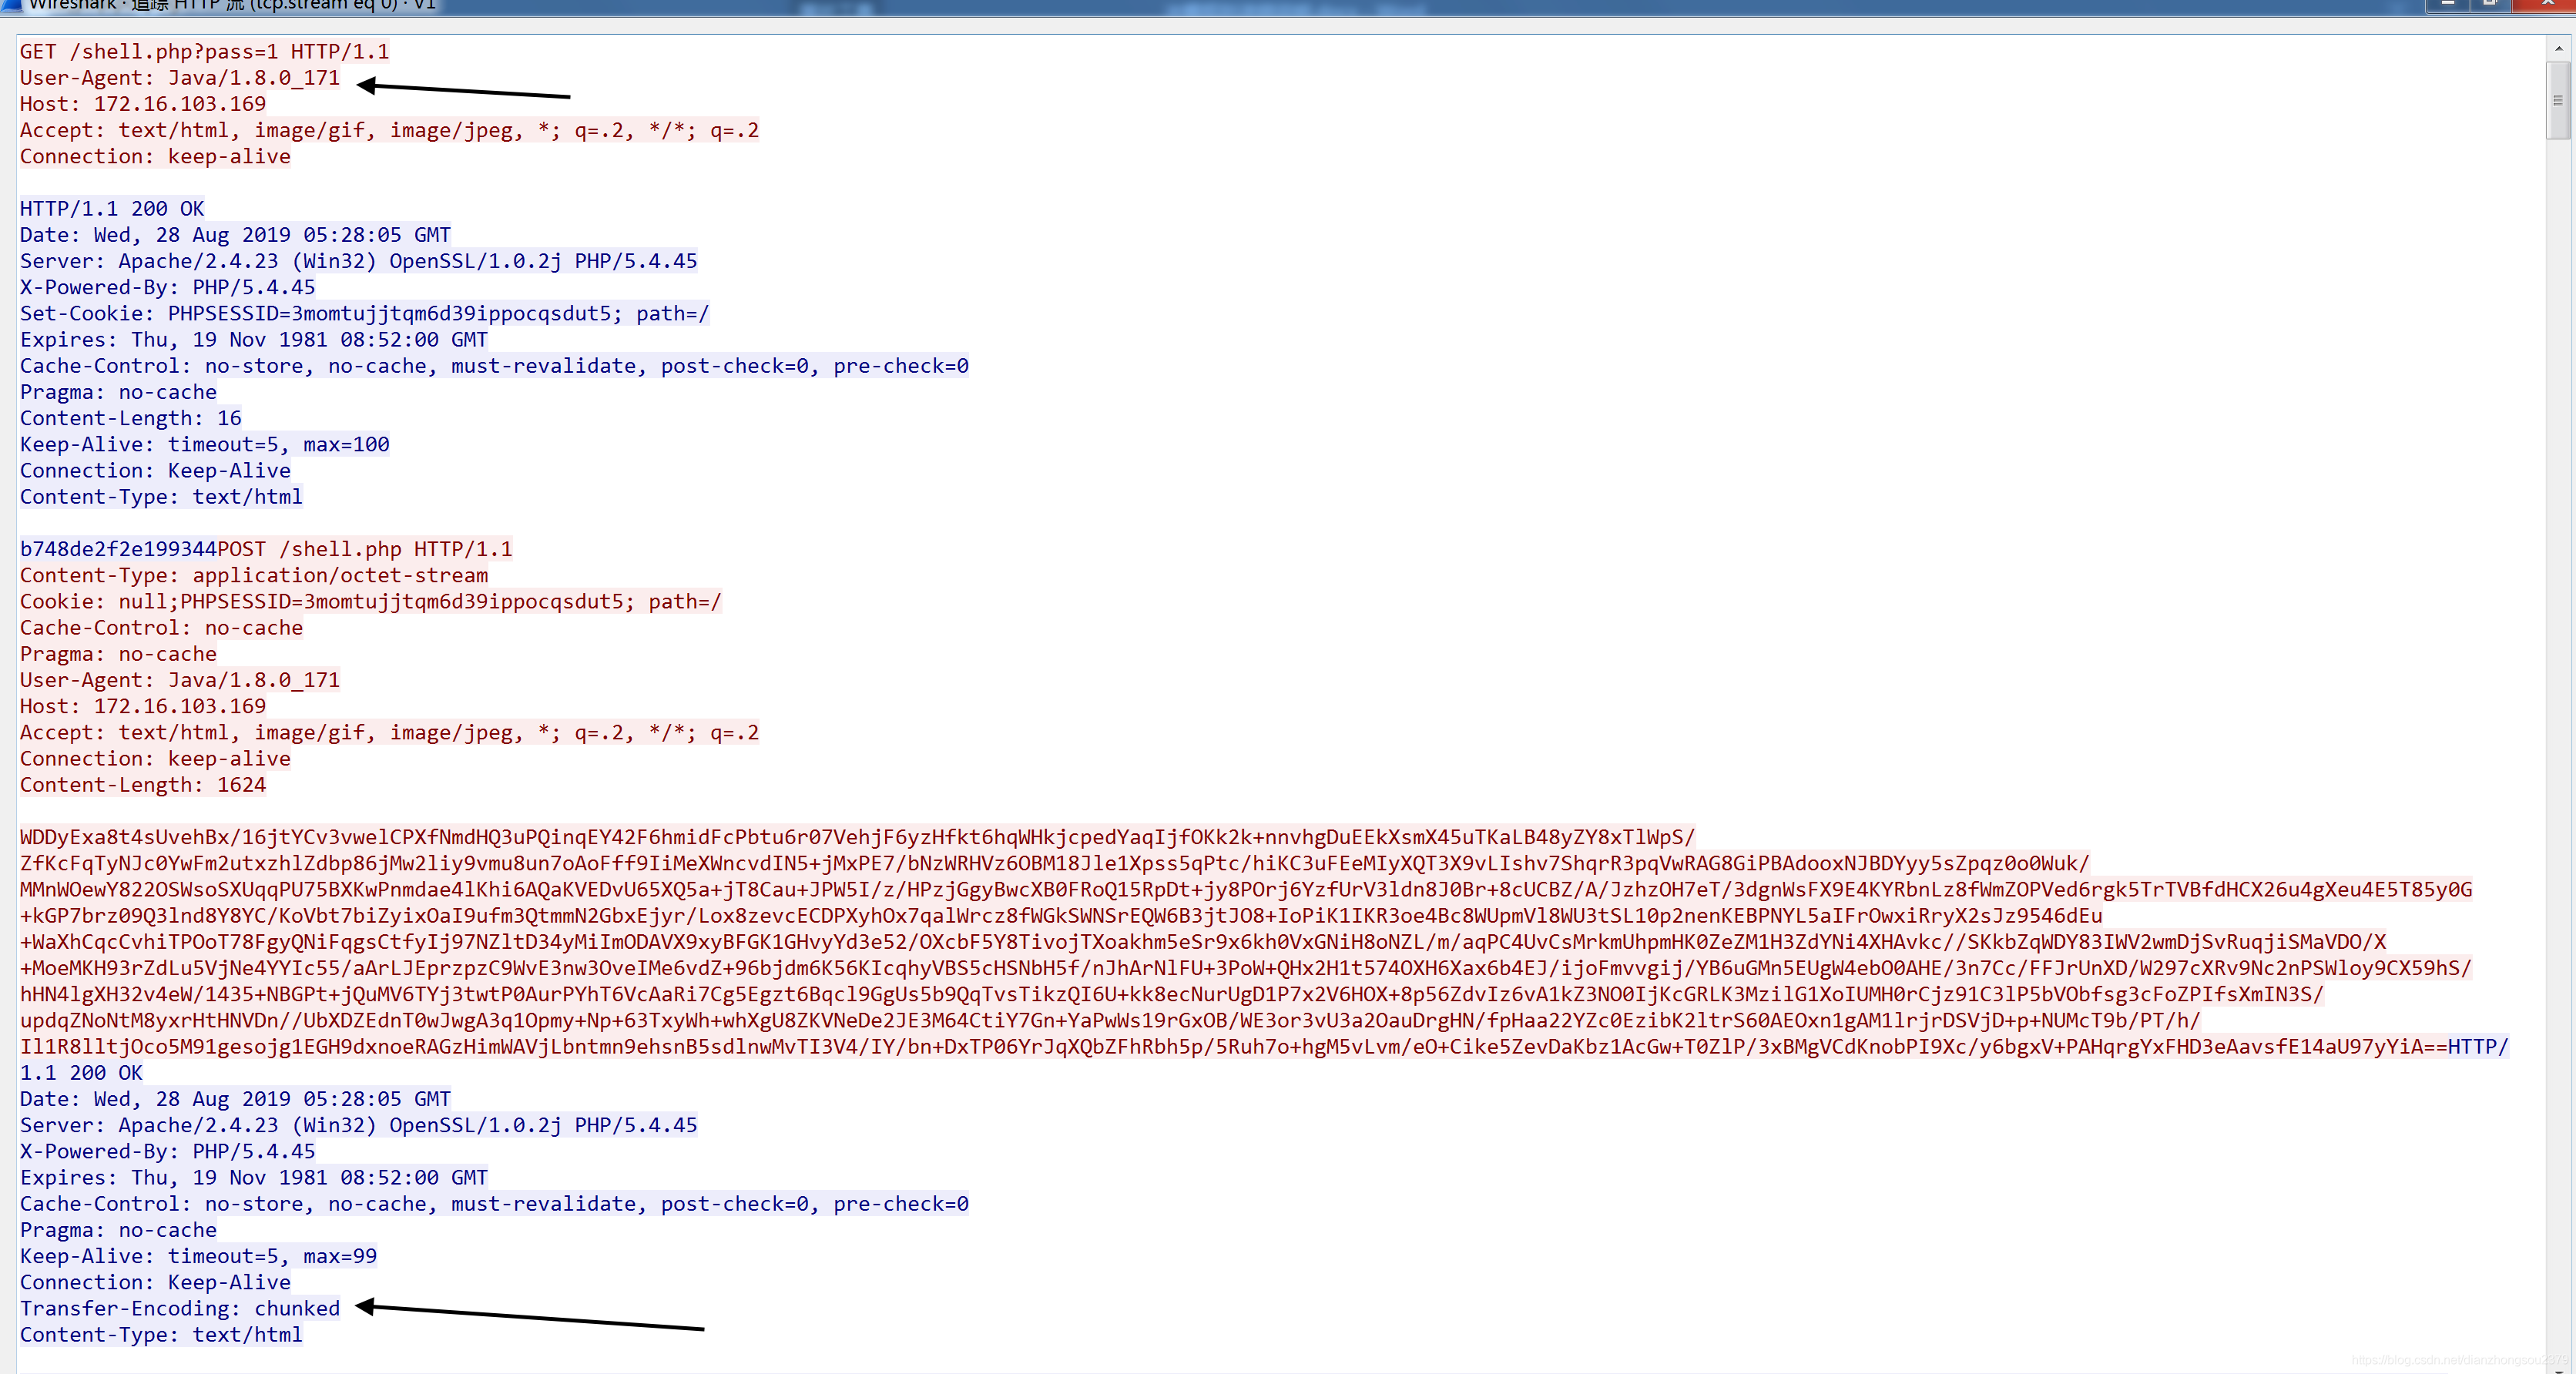Click the vertical scrollbar thumb

(x=2558, y=100)
